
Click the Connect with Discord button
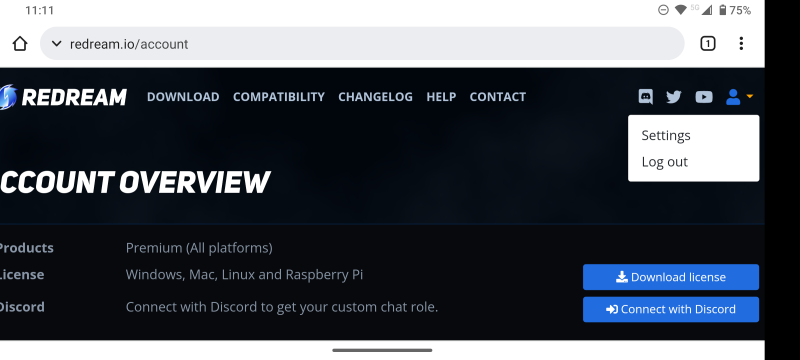(671, 310)
